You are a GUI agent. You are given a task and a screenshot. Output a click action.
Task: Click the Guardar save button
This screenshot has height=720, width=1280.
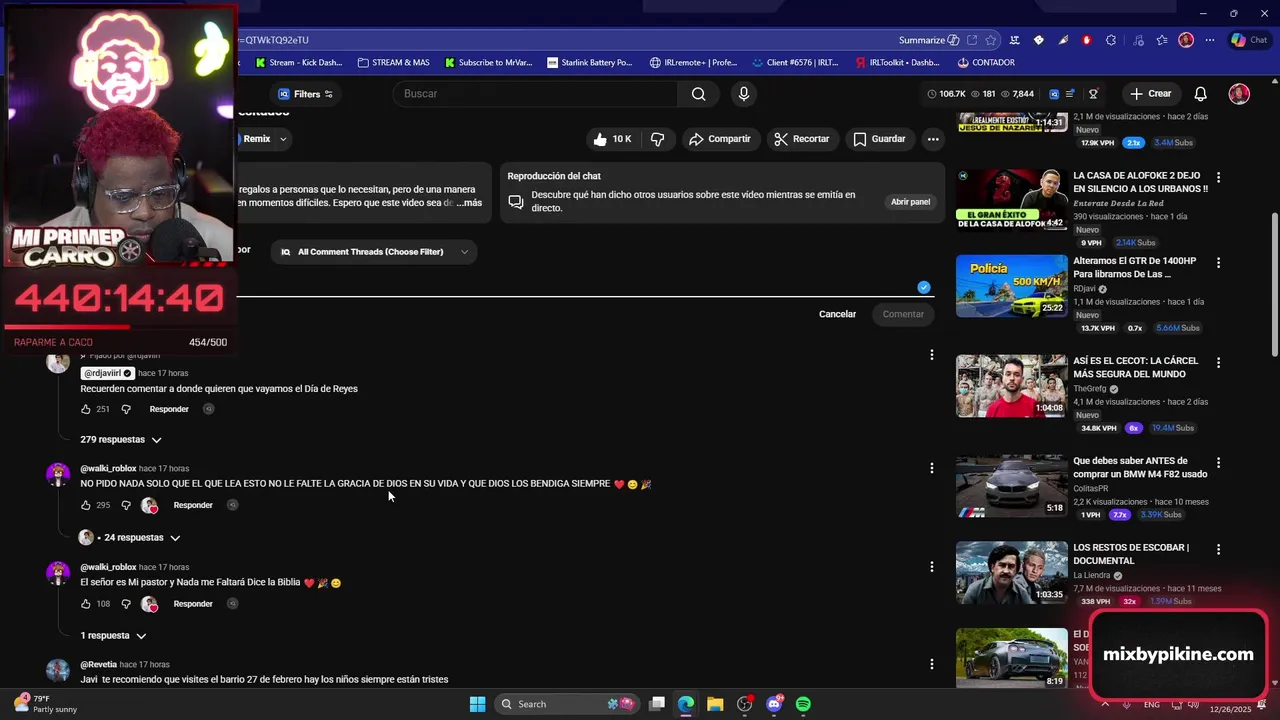(x=879, y=139)
